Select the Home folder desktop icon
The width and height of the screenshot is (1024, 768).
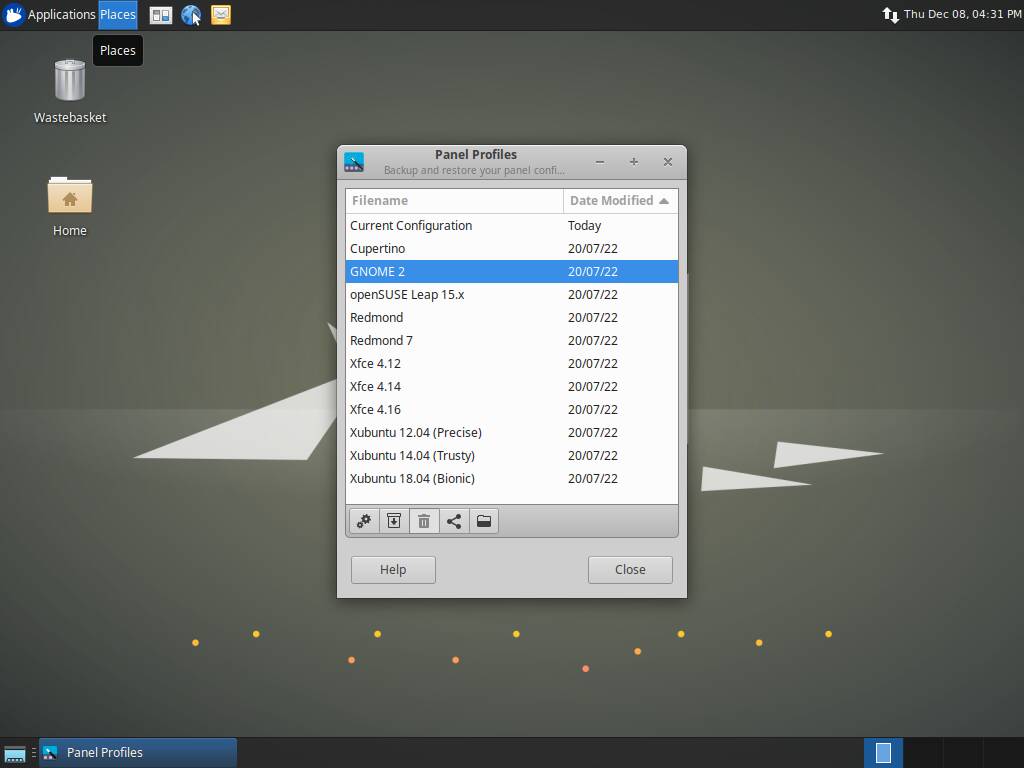pyautogui.click(x=70, y=206)
